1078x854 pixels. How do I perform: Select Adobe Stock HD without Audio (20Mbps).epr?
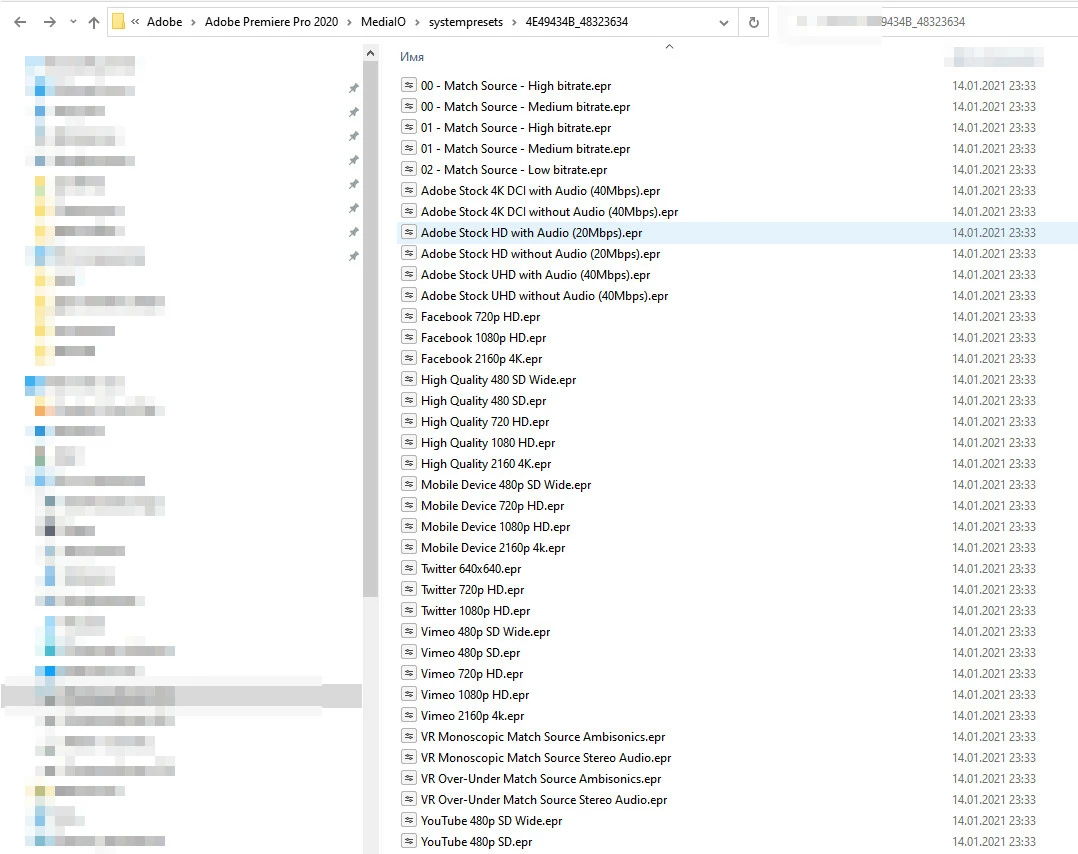540,254
